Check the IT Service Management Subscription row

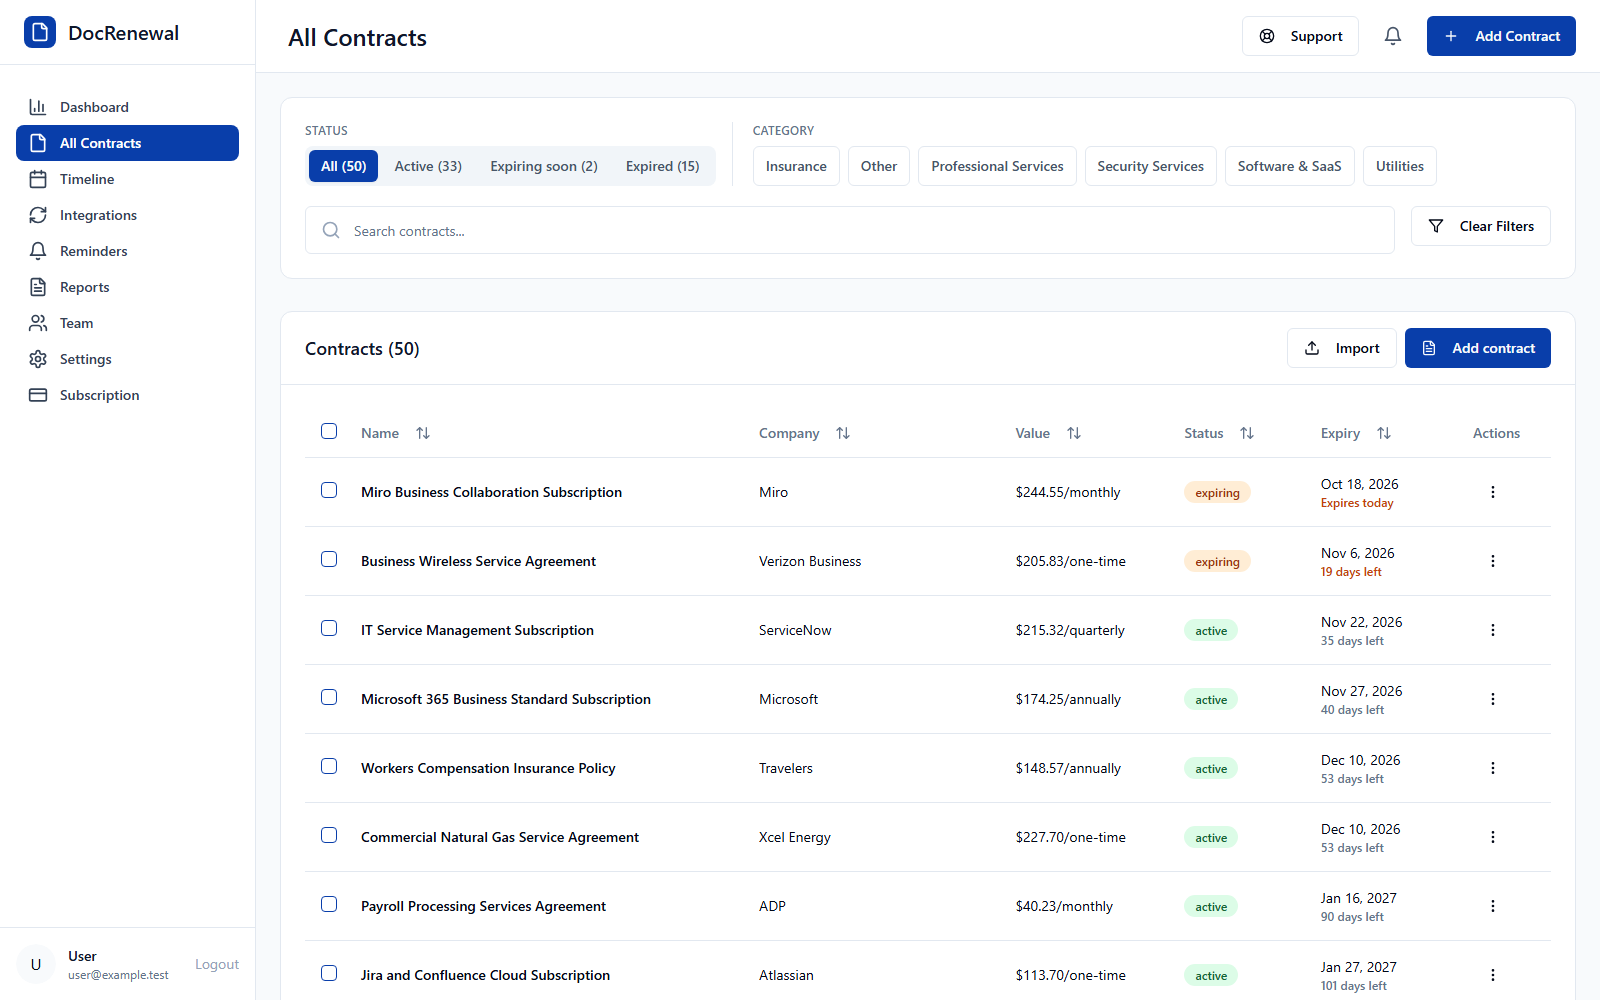pos(329,628)
